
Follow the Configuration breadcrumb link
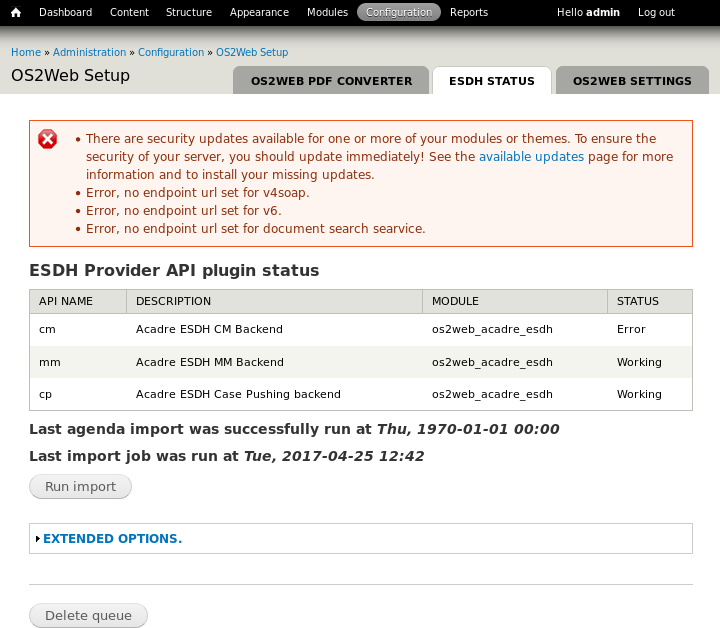[x=171, y=52]
